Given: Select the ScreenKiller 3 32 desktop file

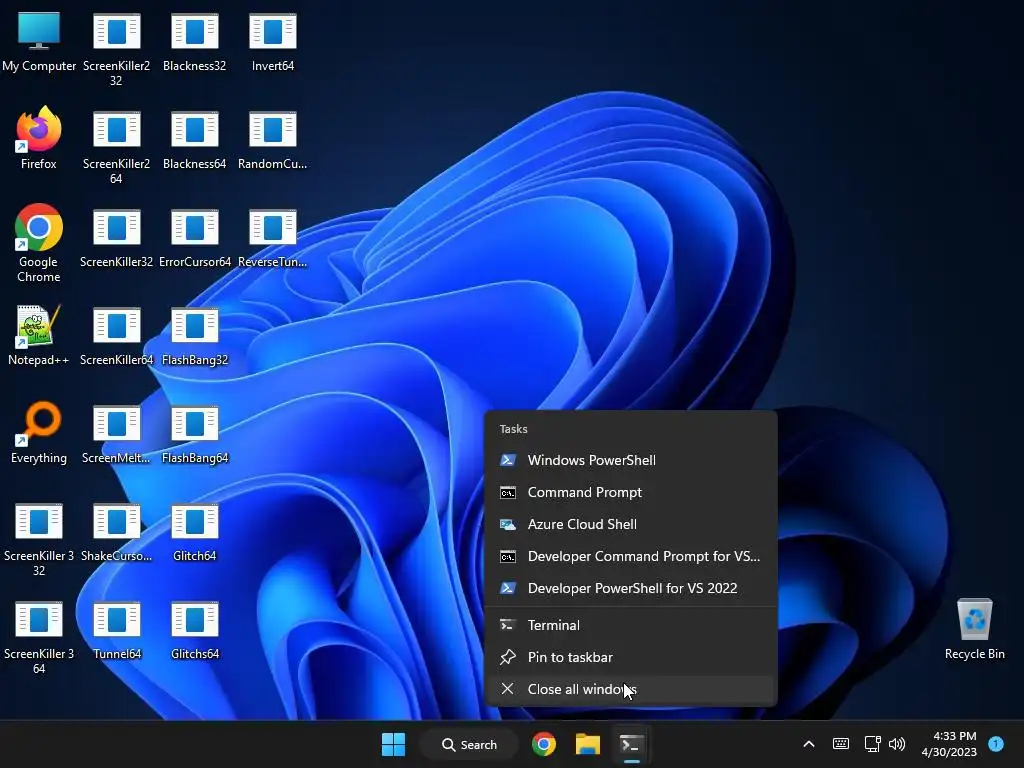Looking at the screenshot, I should coord(39,539).
